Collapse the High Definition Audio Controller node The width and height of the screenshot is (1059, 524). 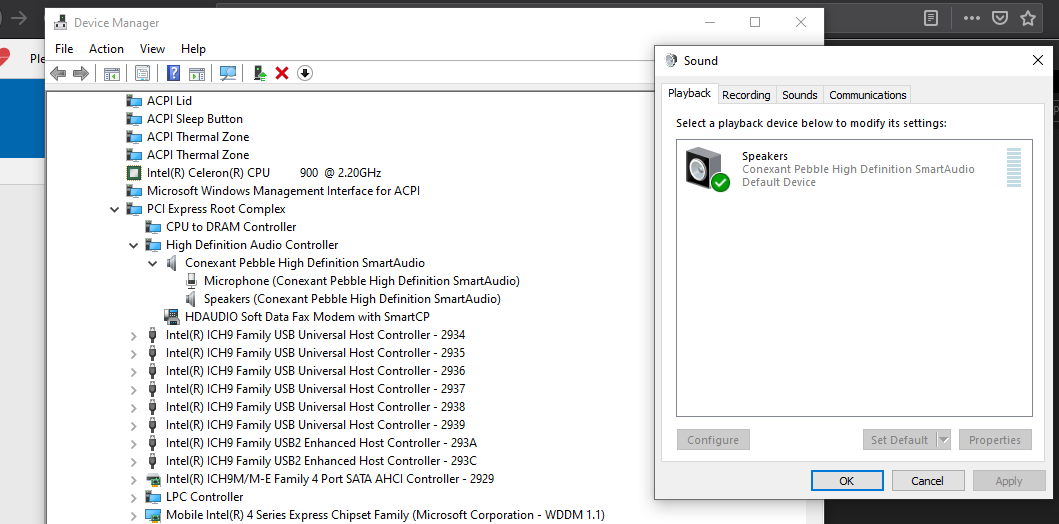[x=134, y=245]
